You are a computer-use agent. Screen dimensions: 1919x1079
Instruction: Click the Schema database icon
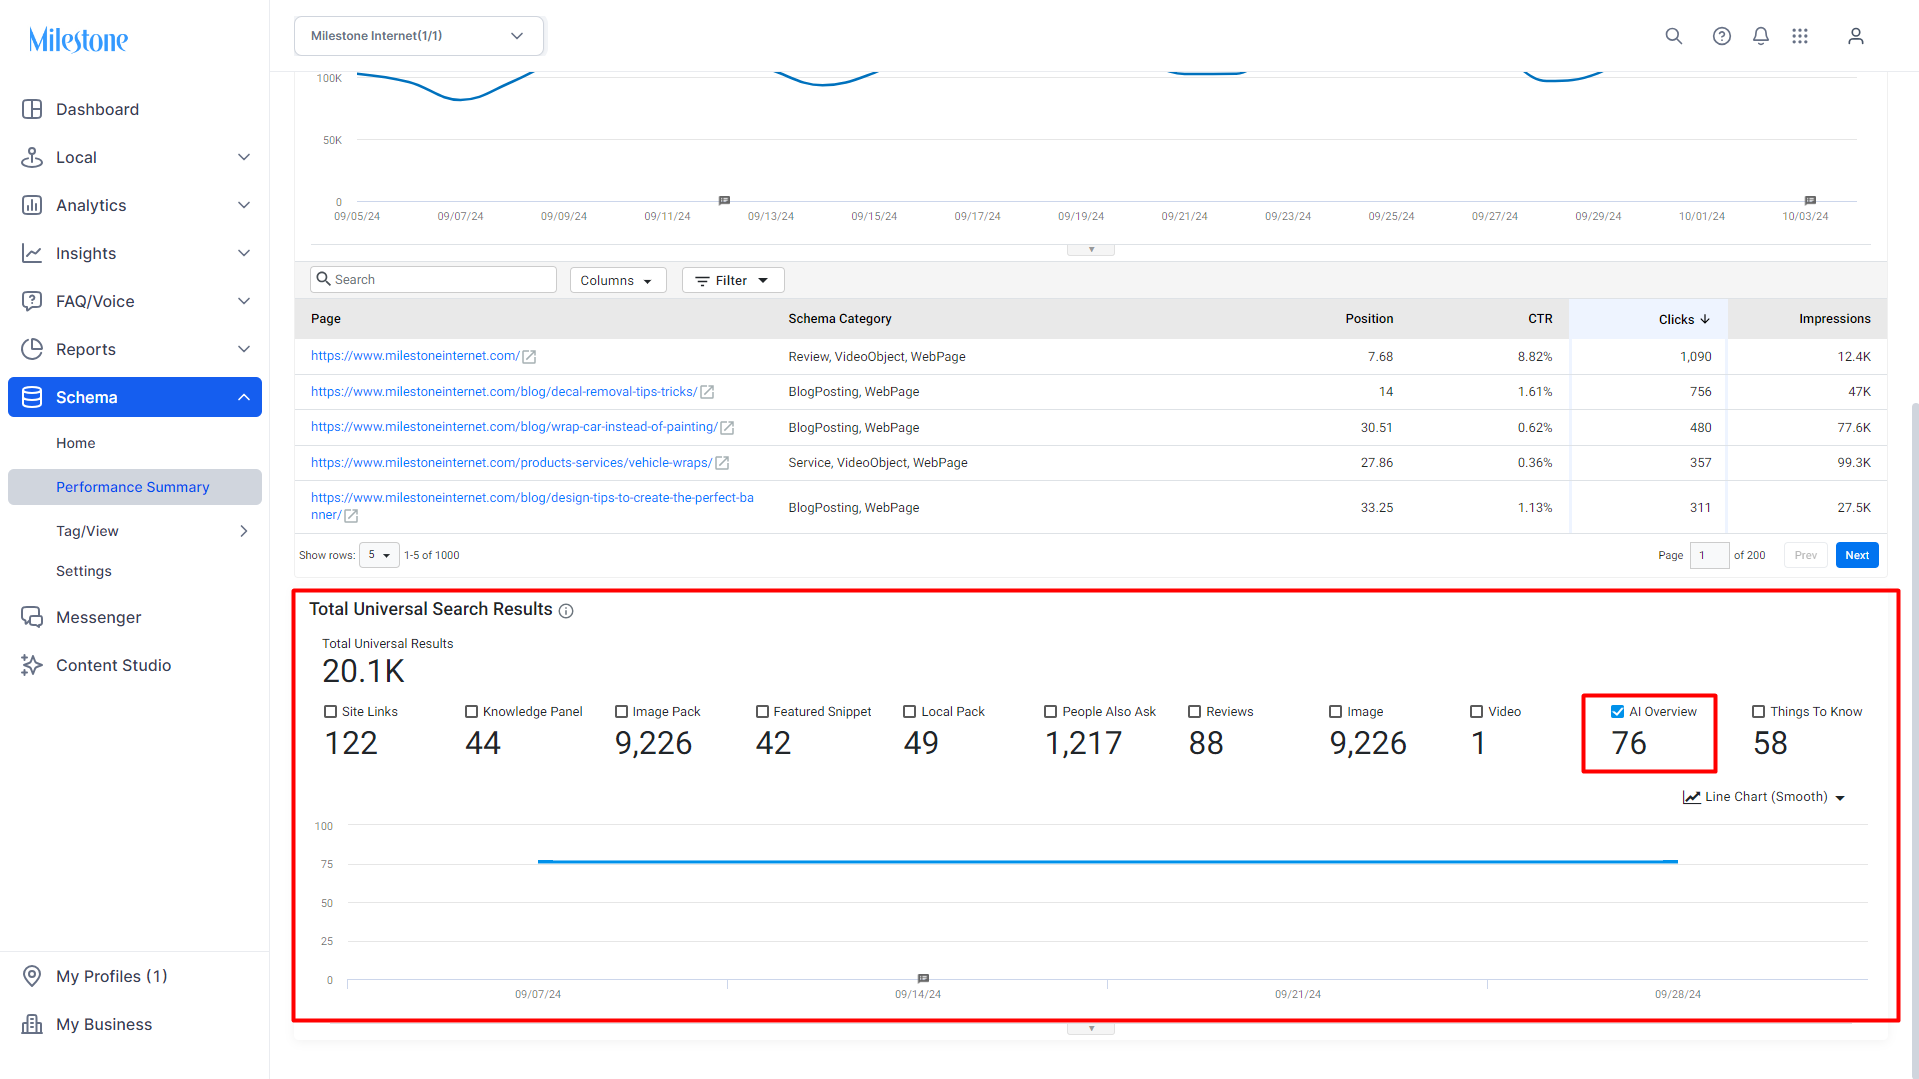32,397
